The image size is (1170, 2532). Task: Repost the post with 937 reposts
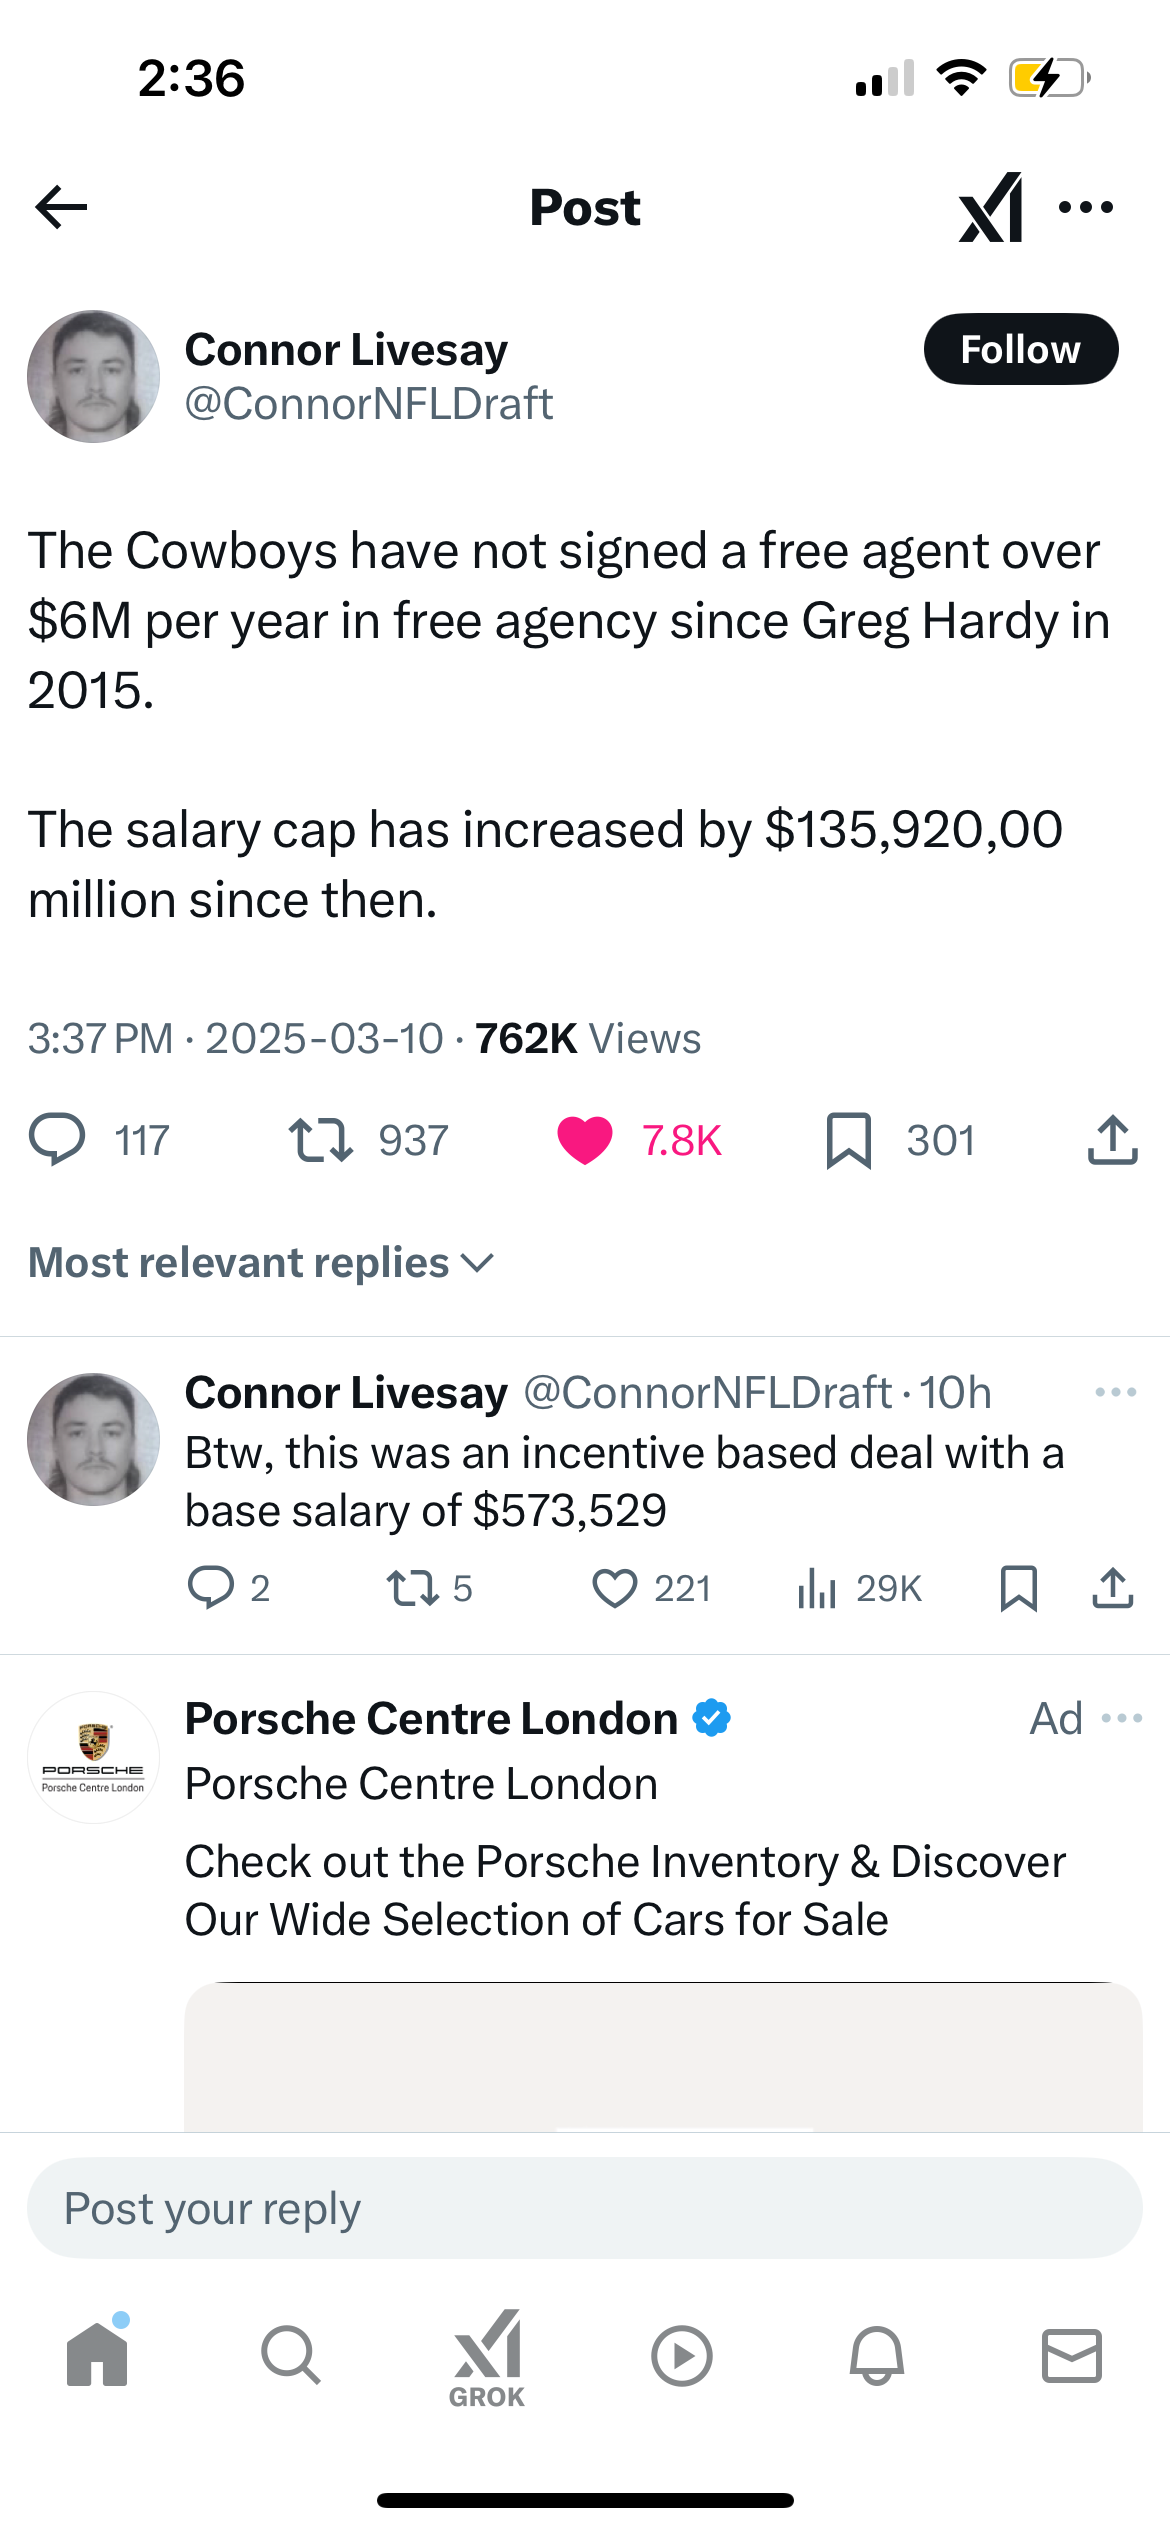(321, 1140)
